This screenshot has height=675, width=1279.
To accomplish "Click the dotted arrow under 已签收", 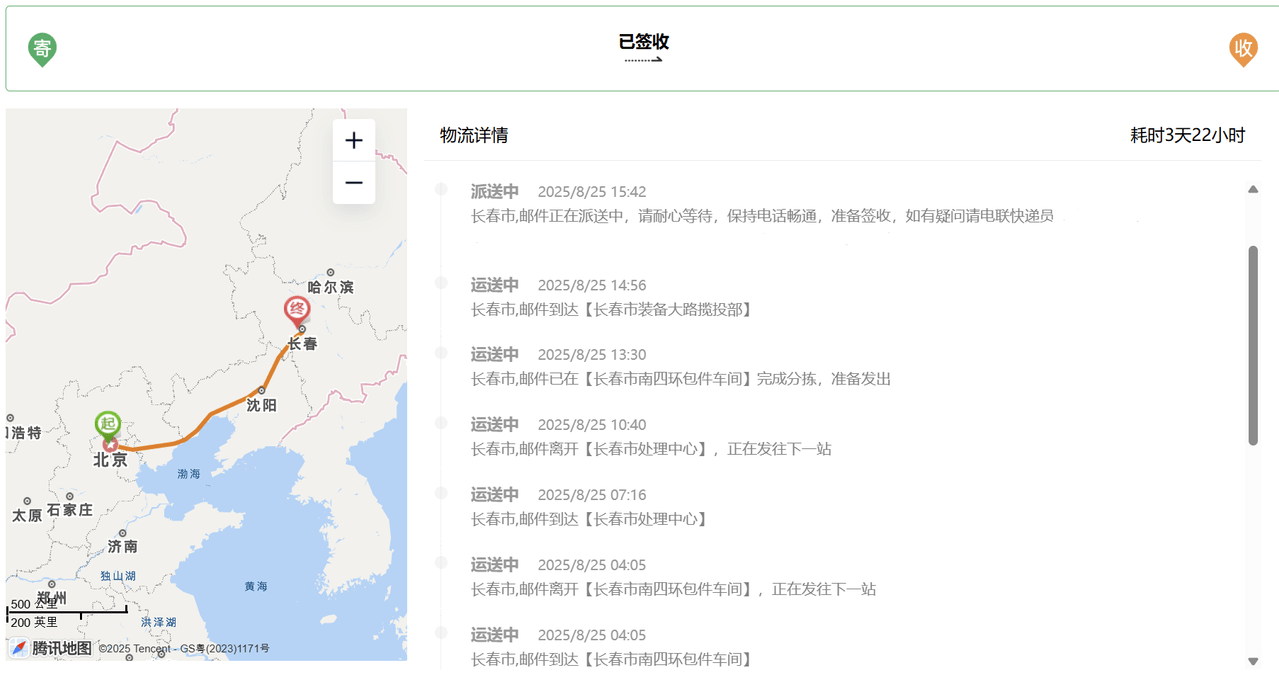I will pos(644,60).
